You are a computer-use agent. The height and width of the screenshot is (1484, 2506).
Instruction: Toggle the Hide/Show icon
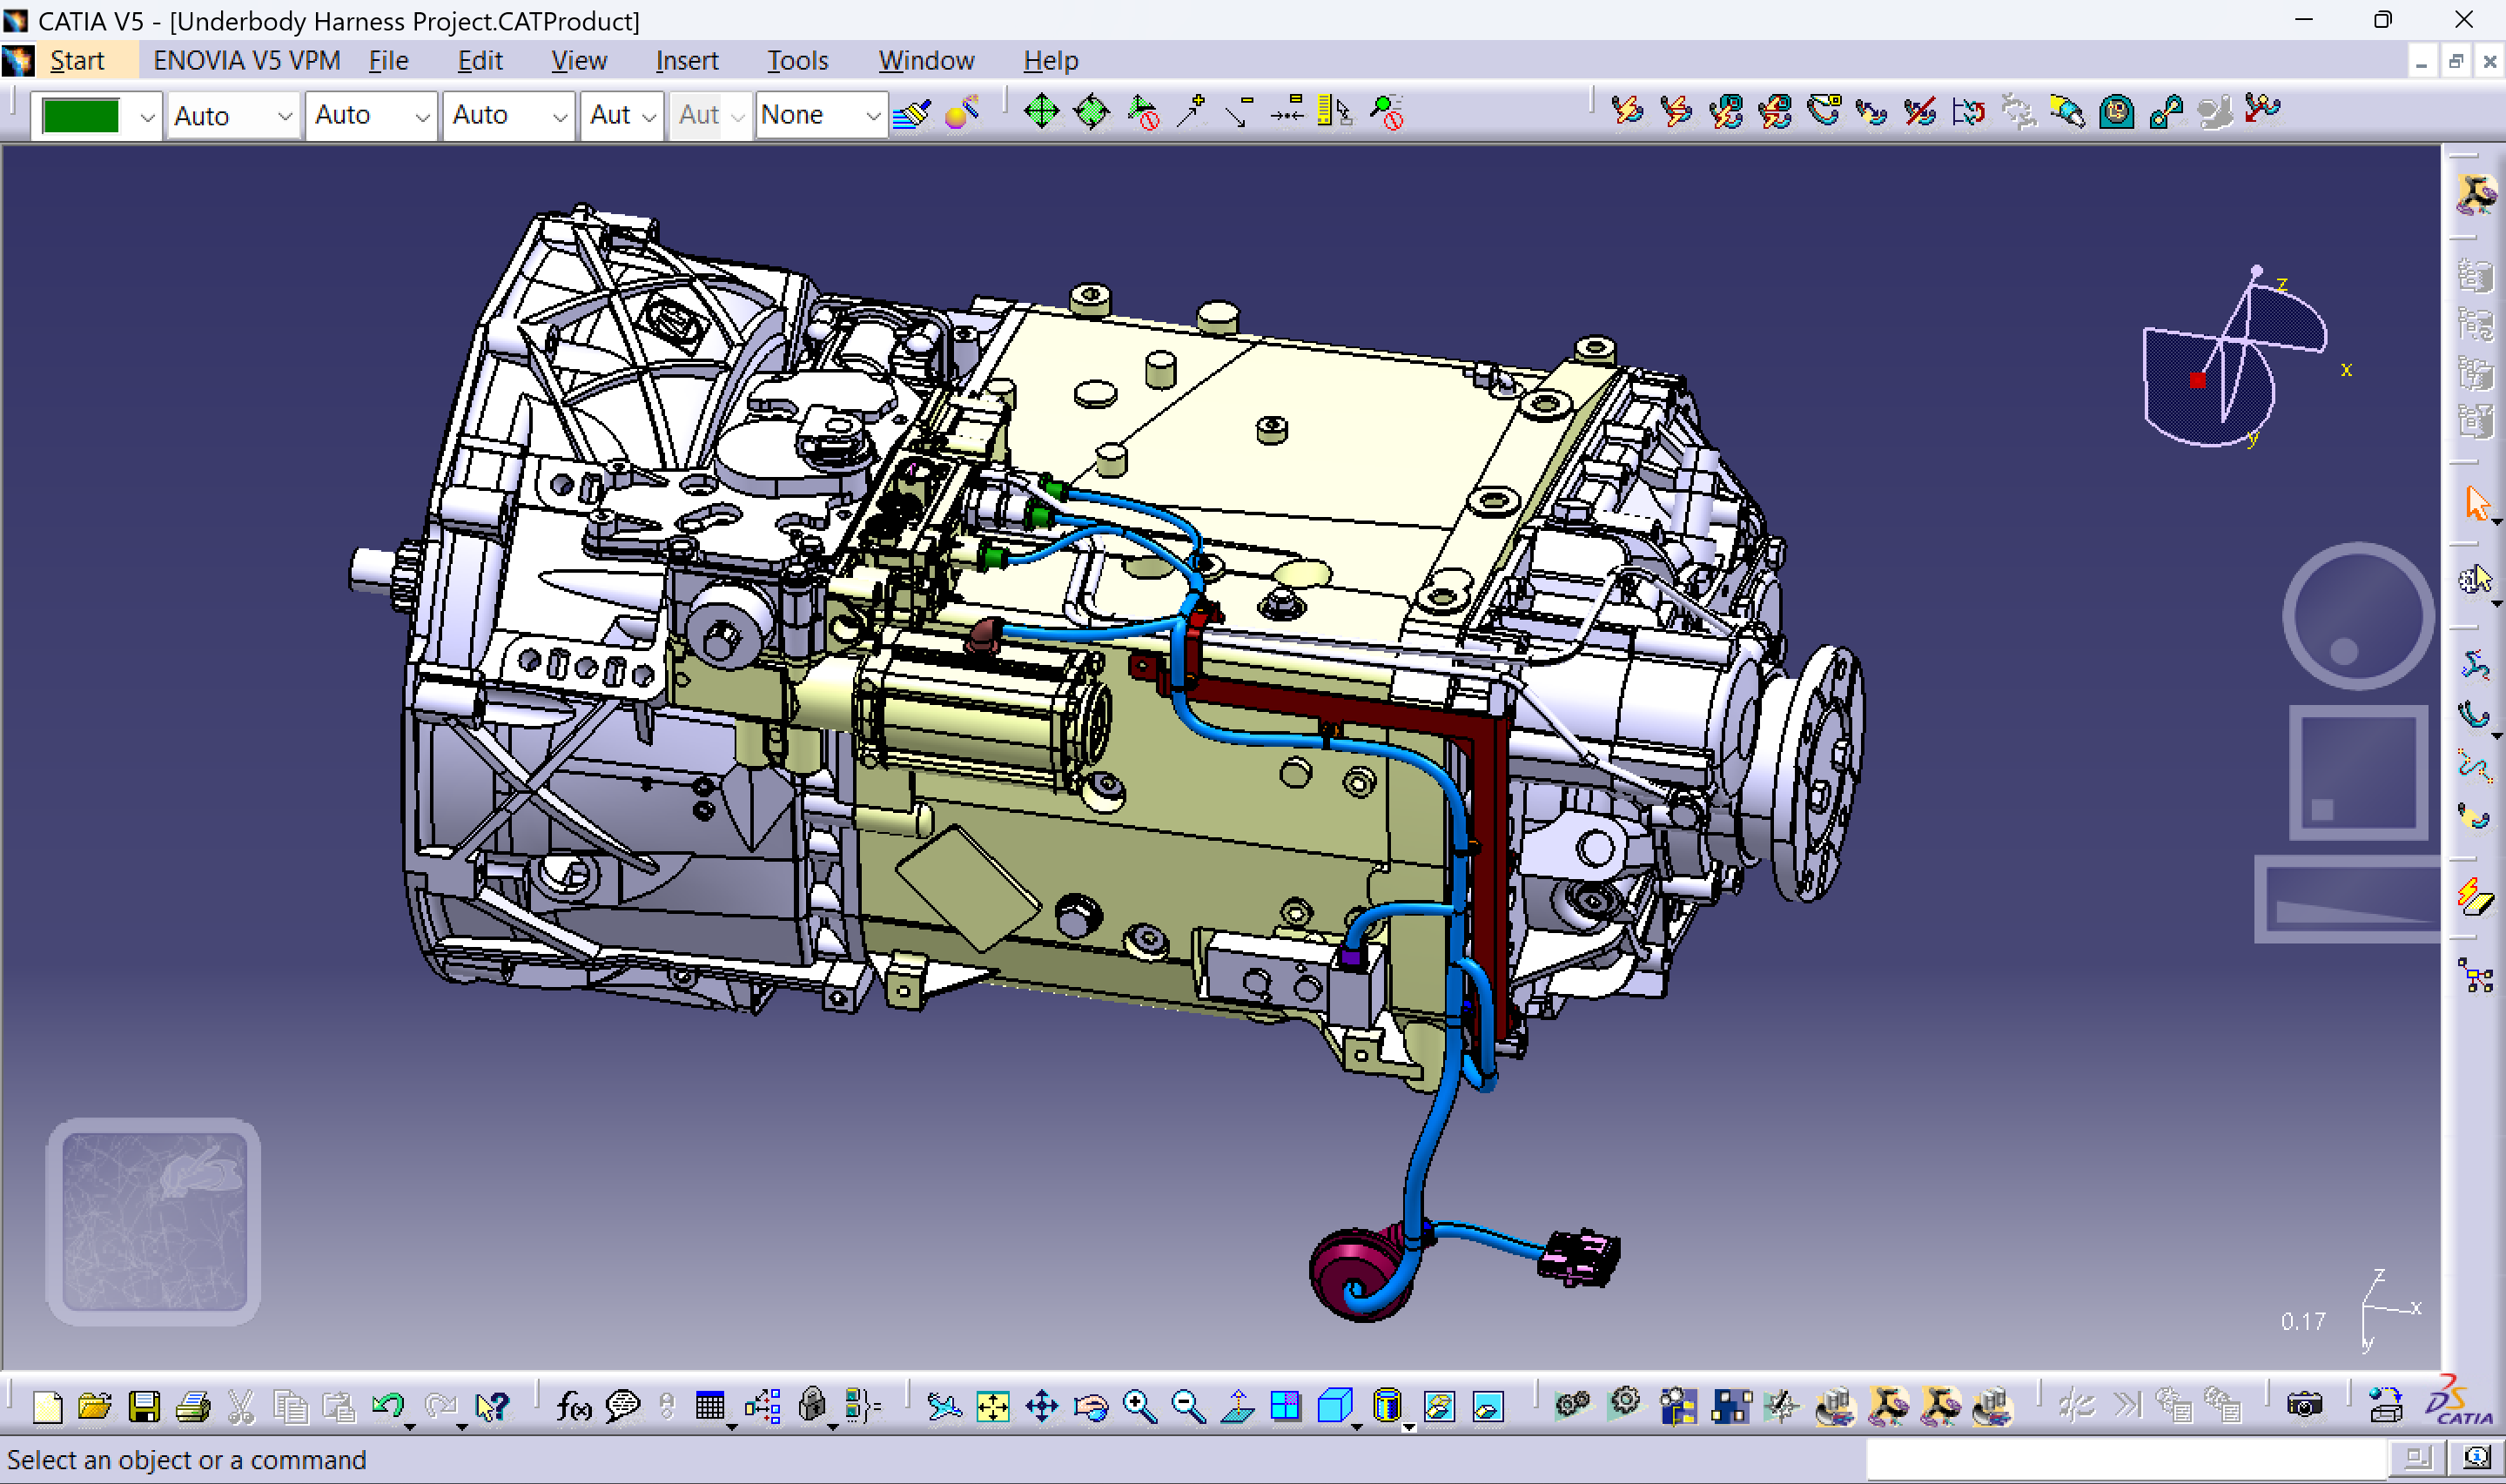pyautogui.click(x=1439, y=1406)
